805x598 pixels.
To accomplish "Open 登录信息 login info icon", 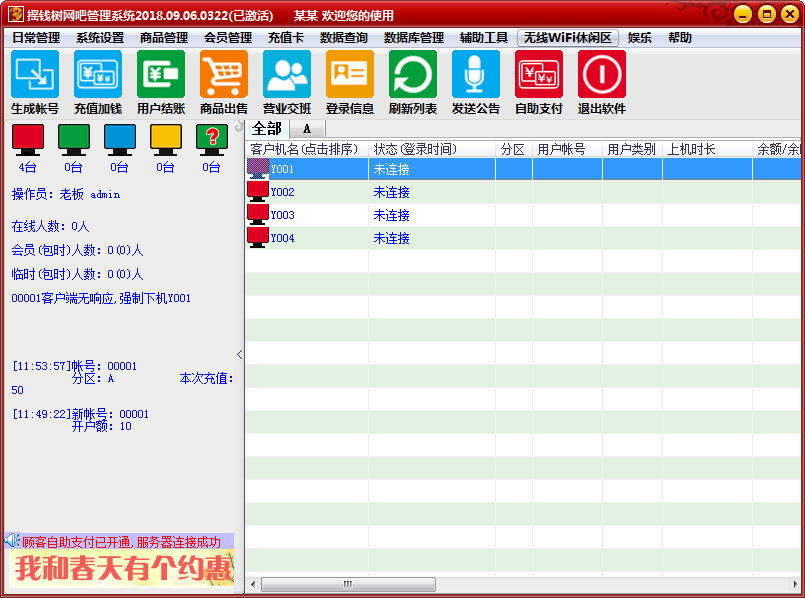I will tap(350, 75).
